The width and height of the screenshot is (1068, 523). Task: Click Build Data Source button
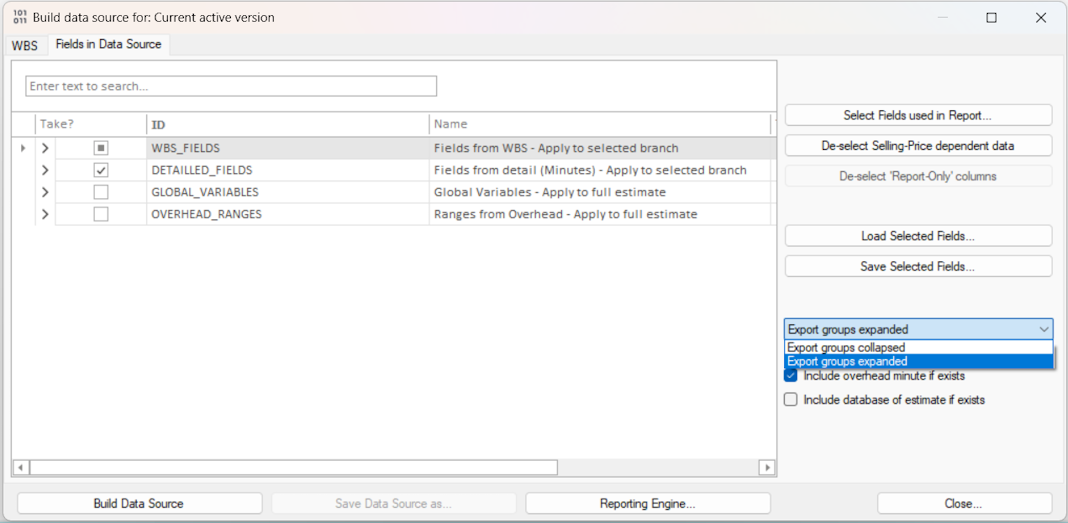[139, 504]
